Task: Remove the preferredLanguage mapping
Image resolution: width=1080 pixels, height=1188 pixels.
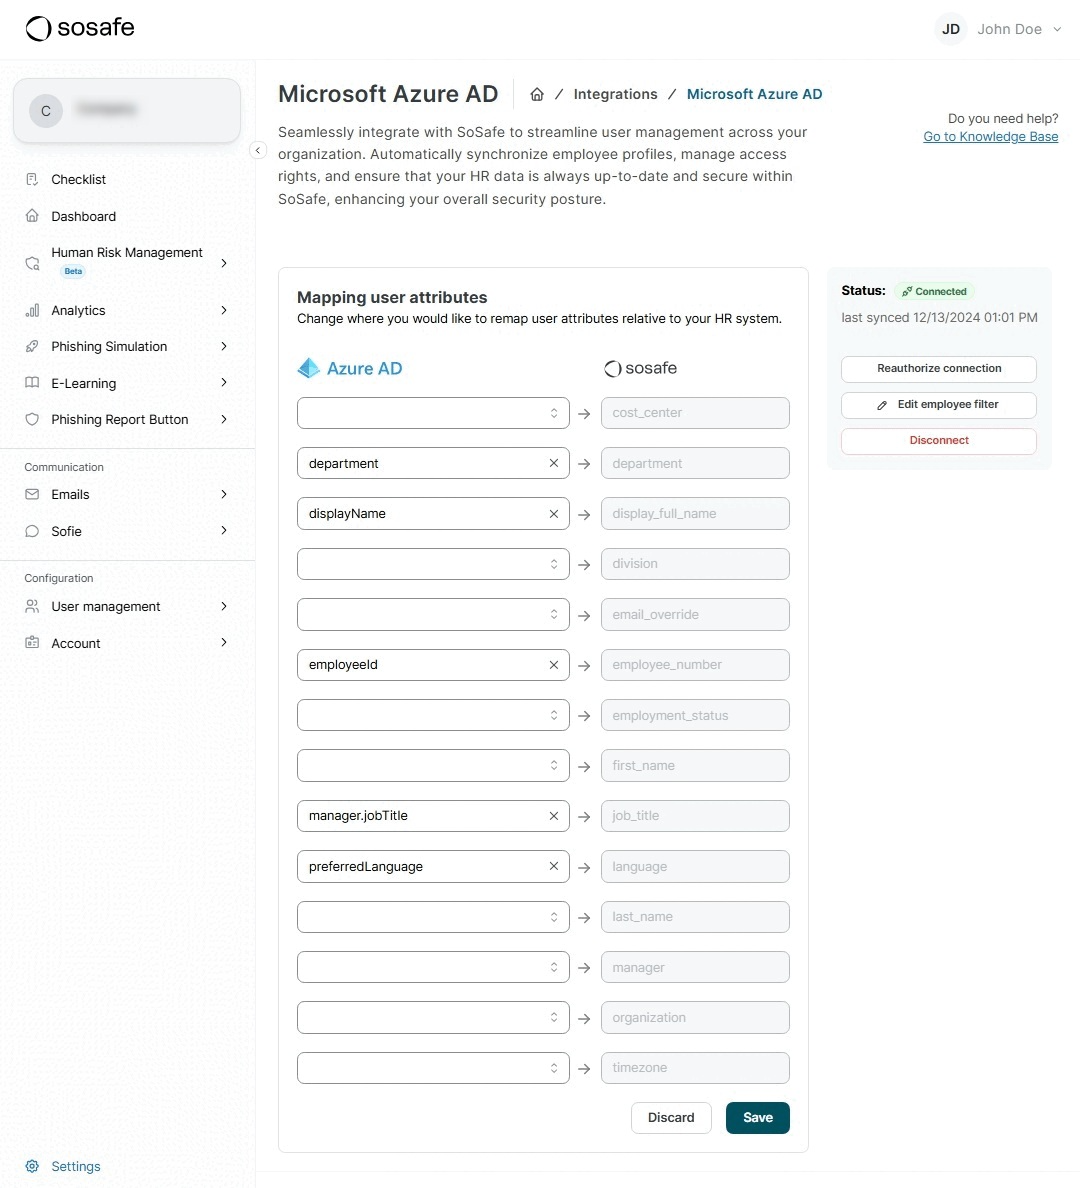Action: (554, 866)
